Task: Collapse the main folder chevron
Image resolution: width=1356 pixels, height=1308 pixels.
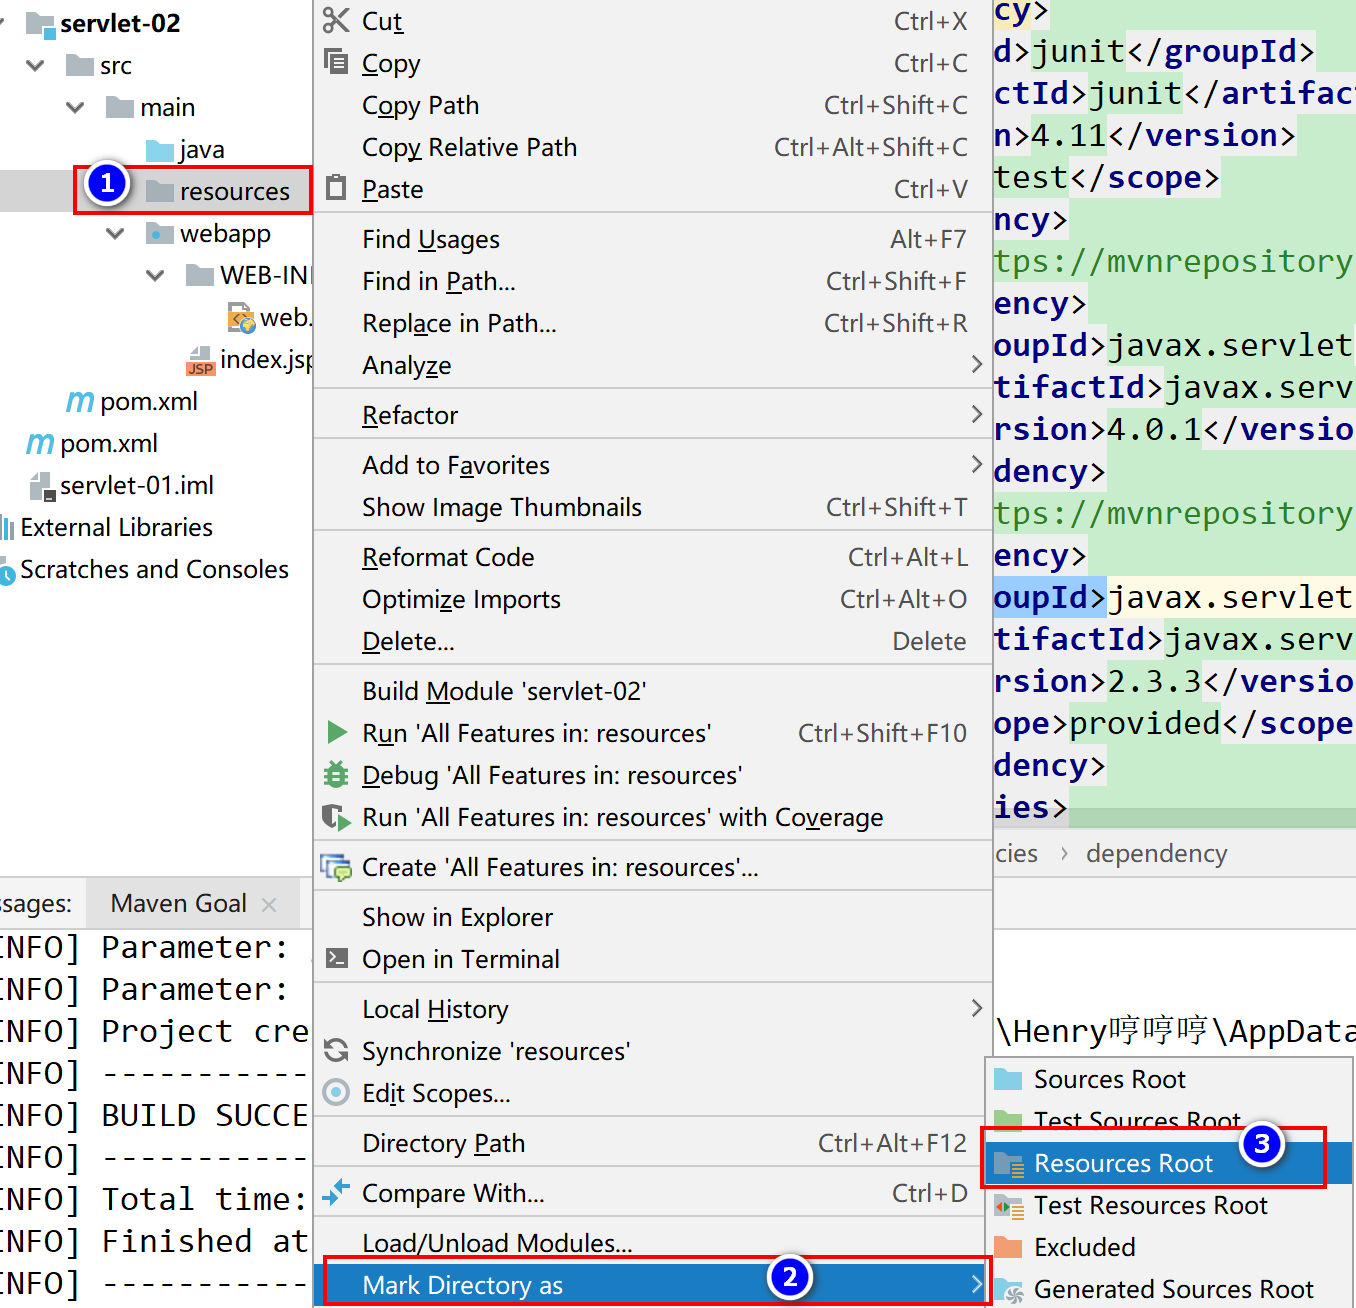Action: pos(75,107)
